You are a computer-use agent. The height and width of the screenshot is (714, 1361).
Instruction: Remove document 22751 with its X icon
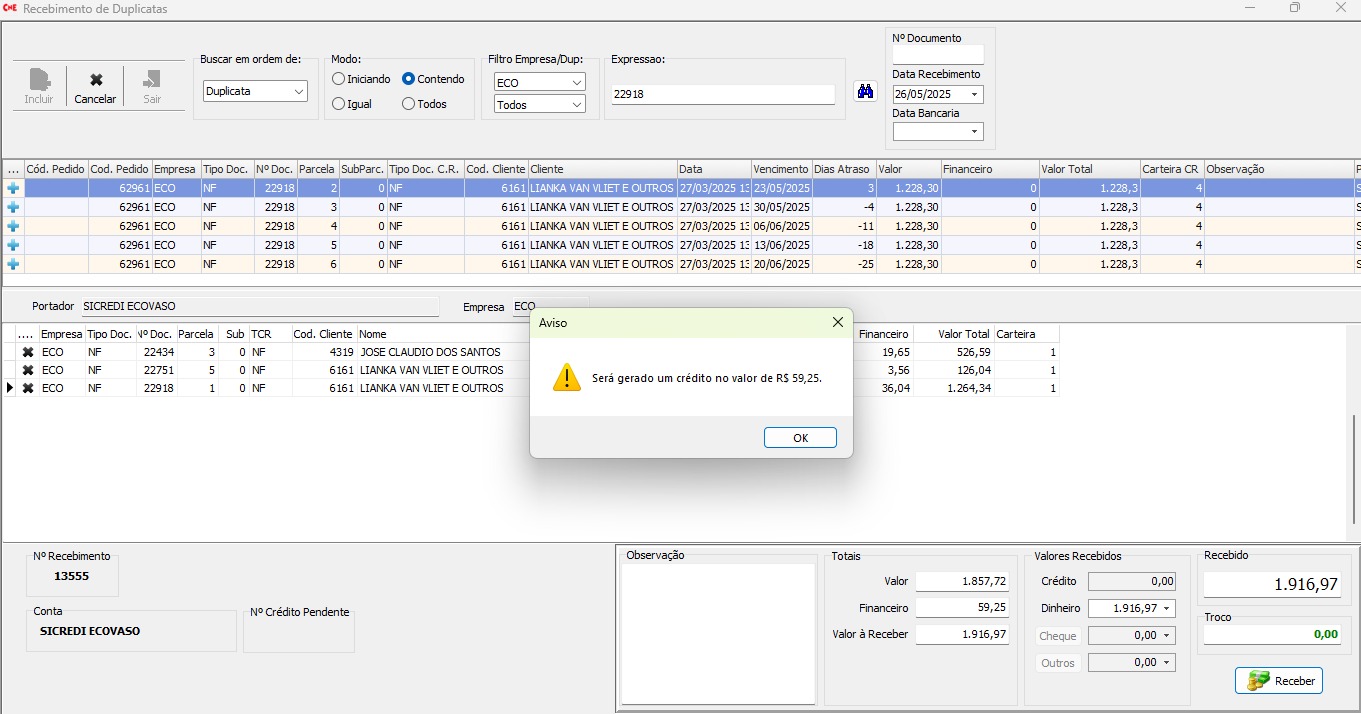click(28, 370)
